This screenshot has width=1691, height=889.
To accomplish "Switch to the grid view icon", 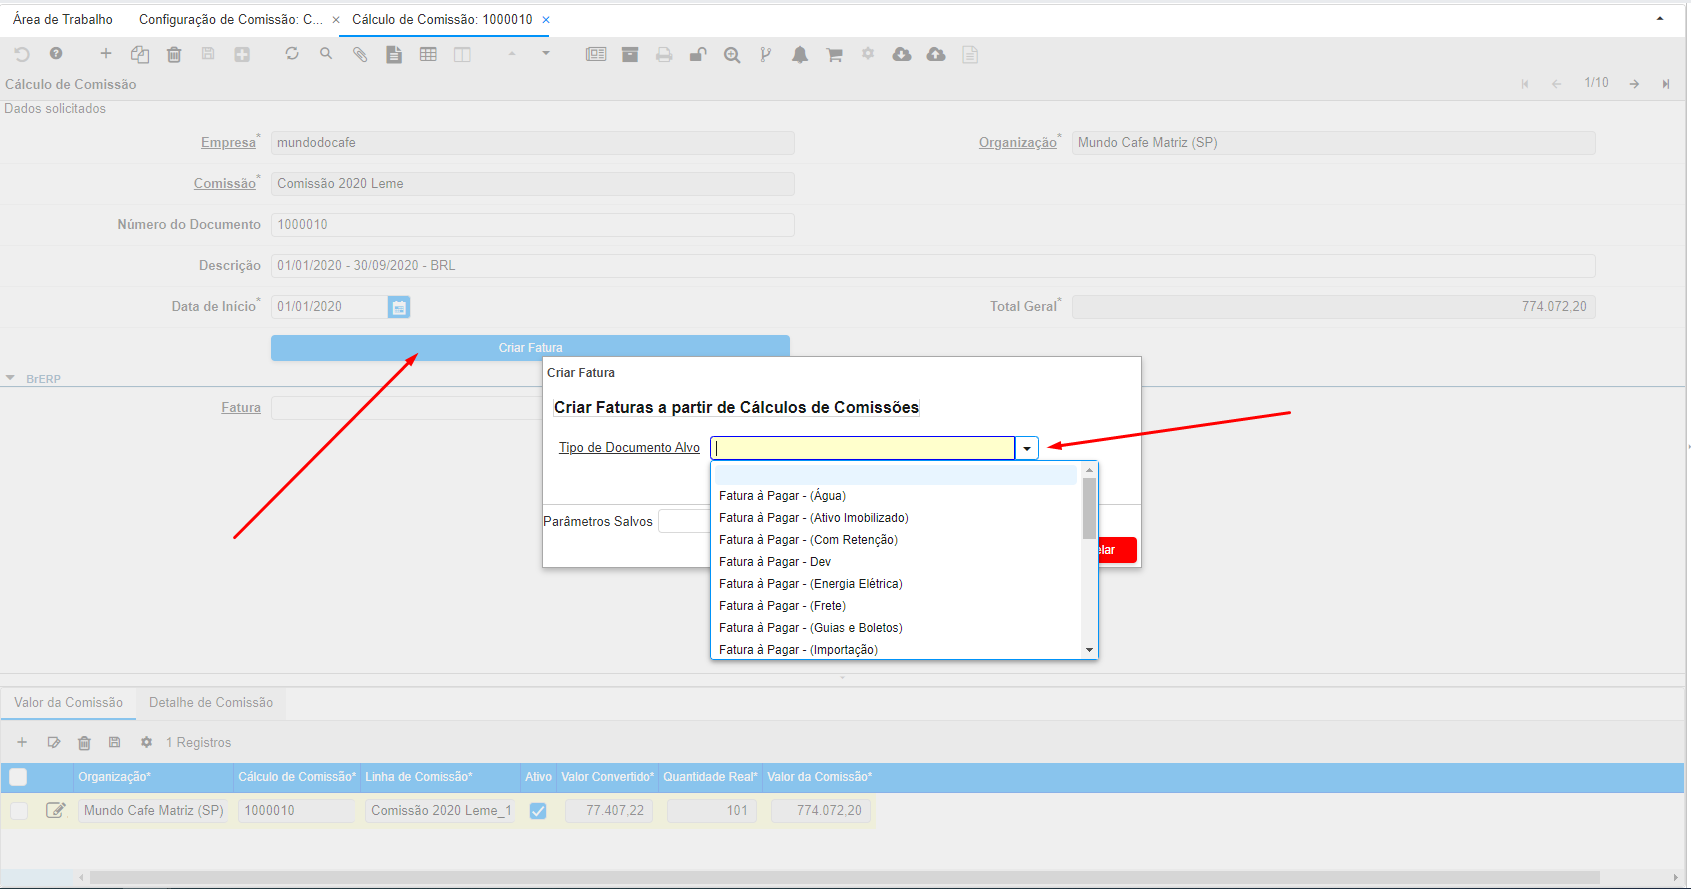I will click(x=428, y=54).
